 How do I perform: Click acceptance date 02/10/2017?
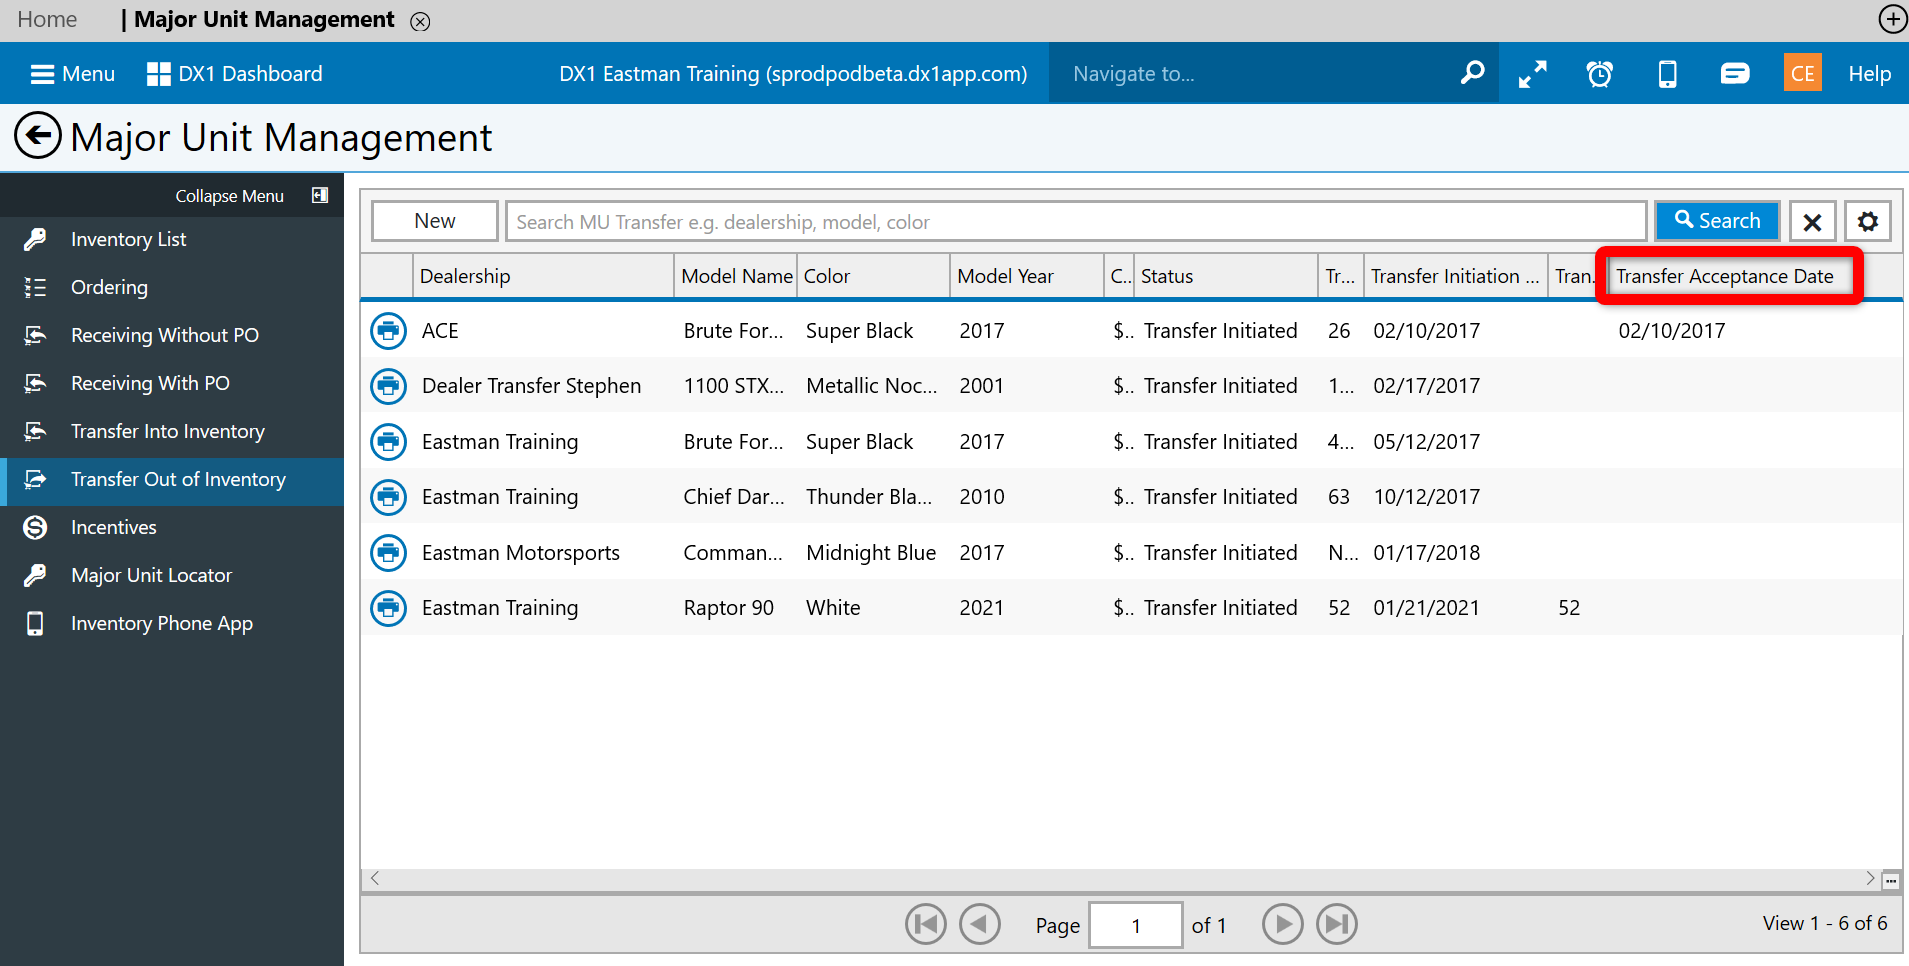pyautogui.click(x=1672, y=331)
